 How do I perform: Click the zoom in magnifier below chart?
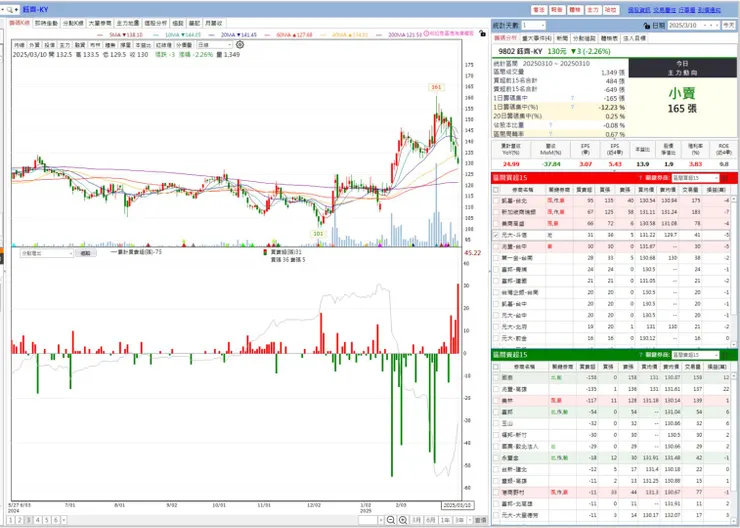click(403, 520)
